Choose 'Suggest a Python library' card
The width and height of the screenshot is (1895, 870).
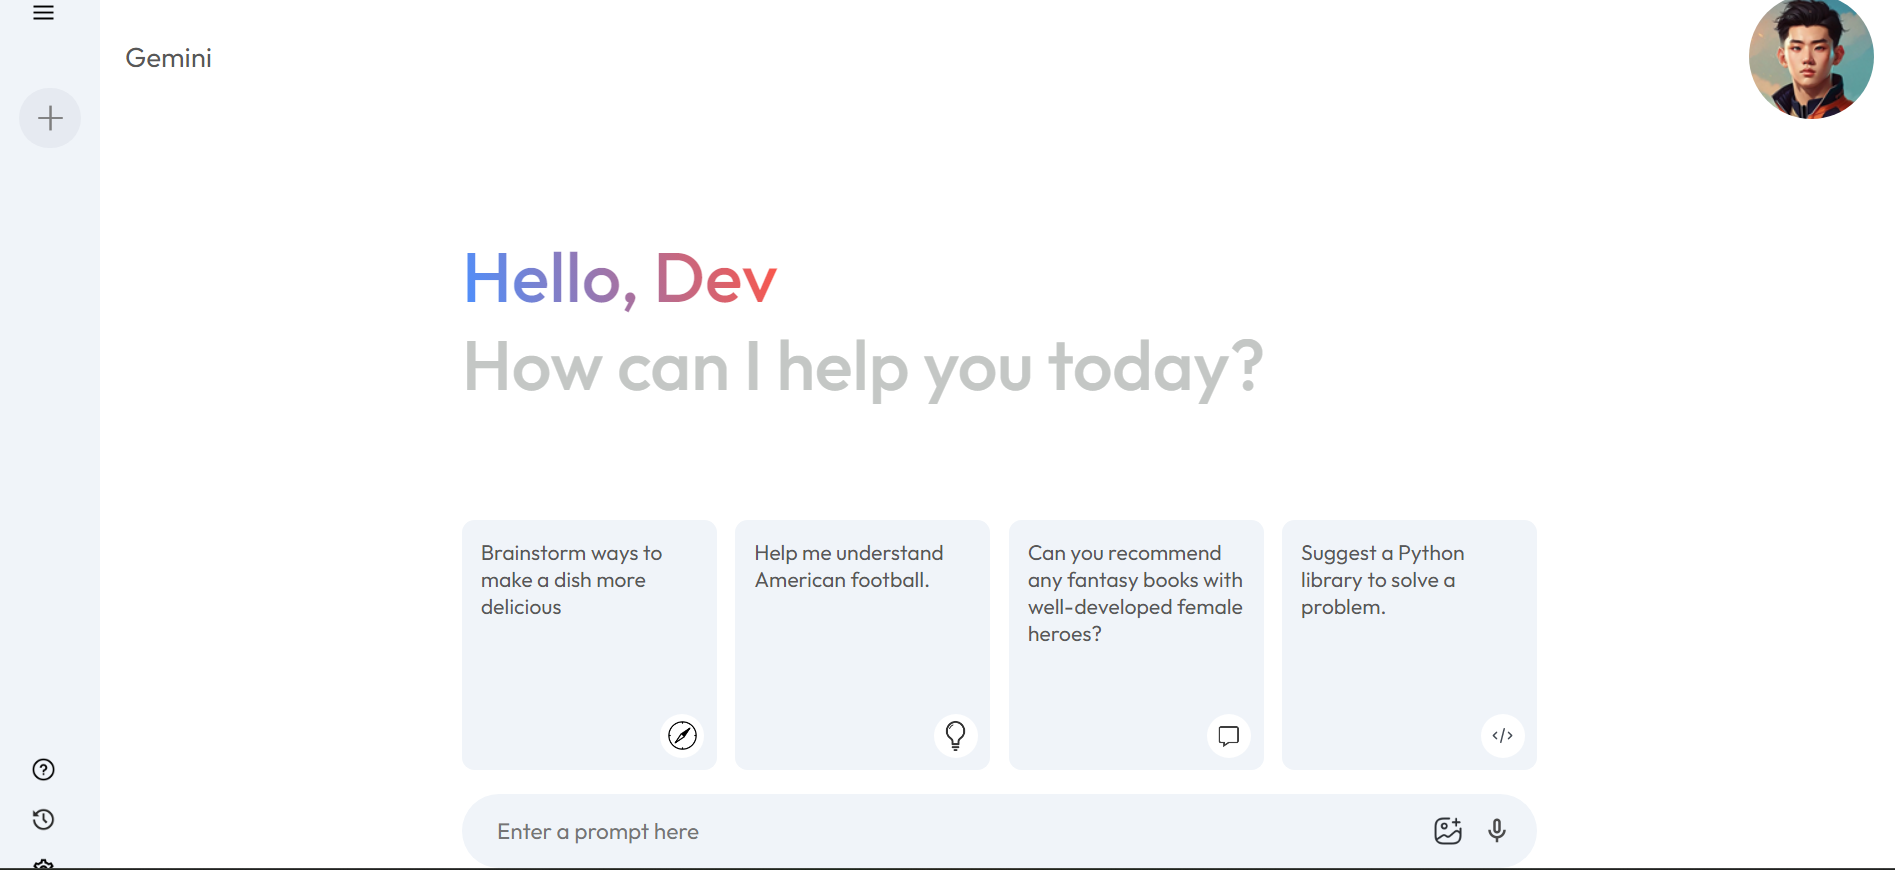tap(1409, 644)
